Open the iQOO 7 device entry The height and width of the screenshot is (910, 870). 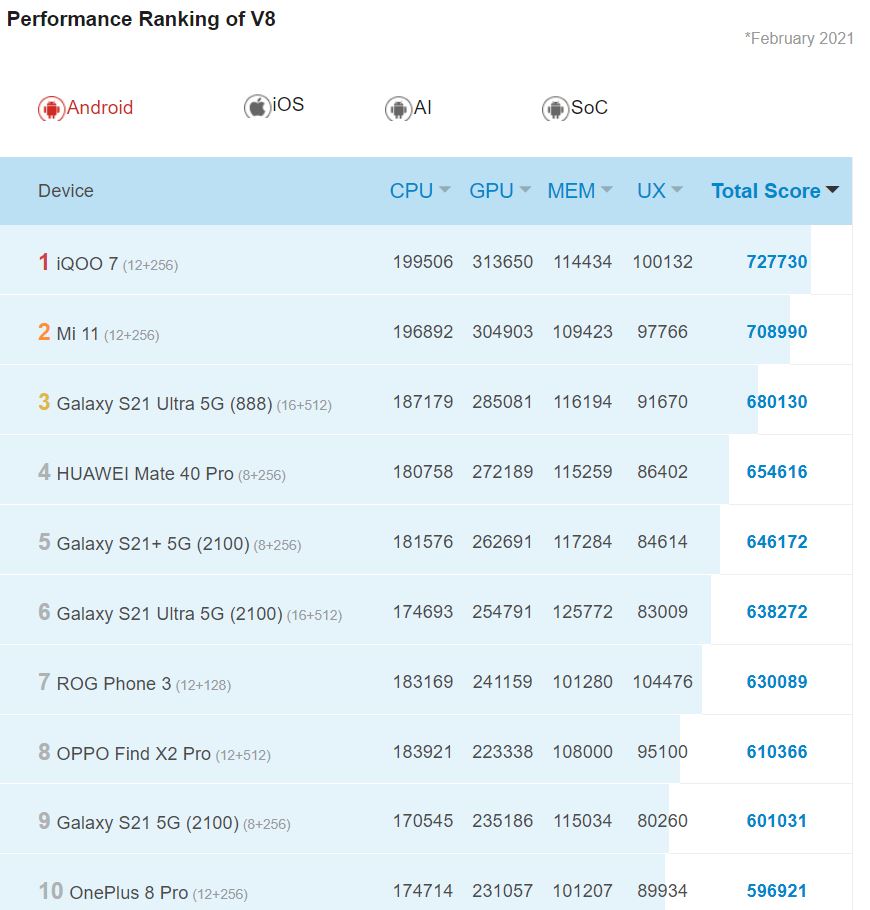[87, 264]
